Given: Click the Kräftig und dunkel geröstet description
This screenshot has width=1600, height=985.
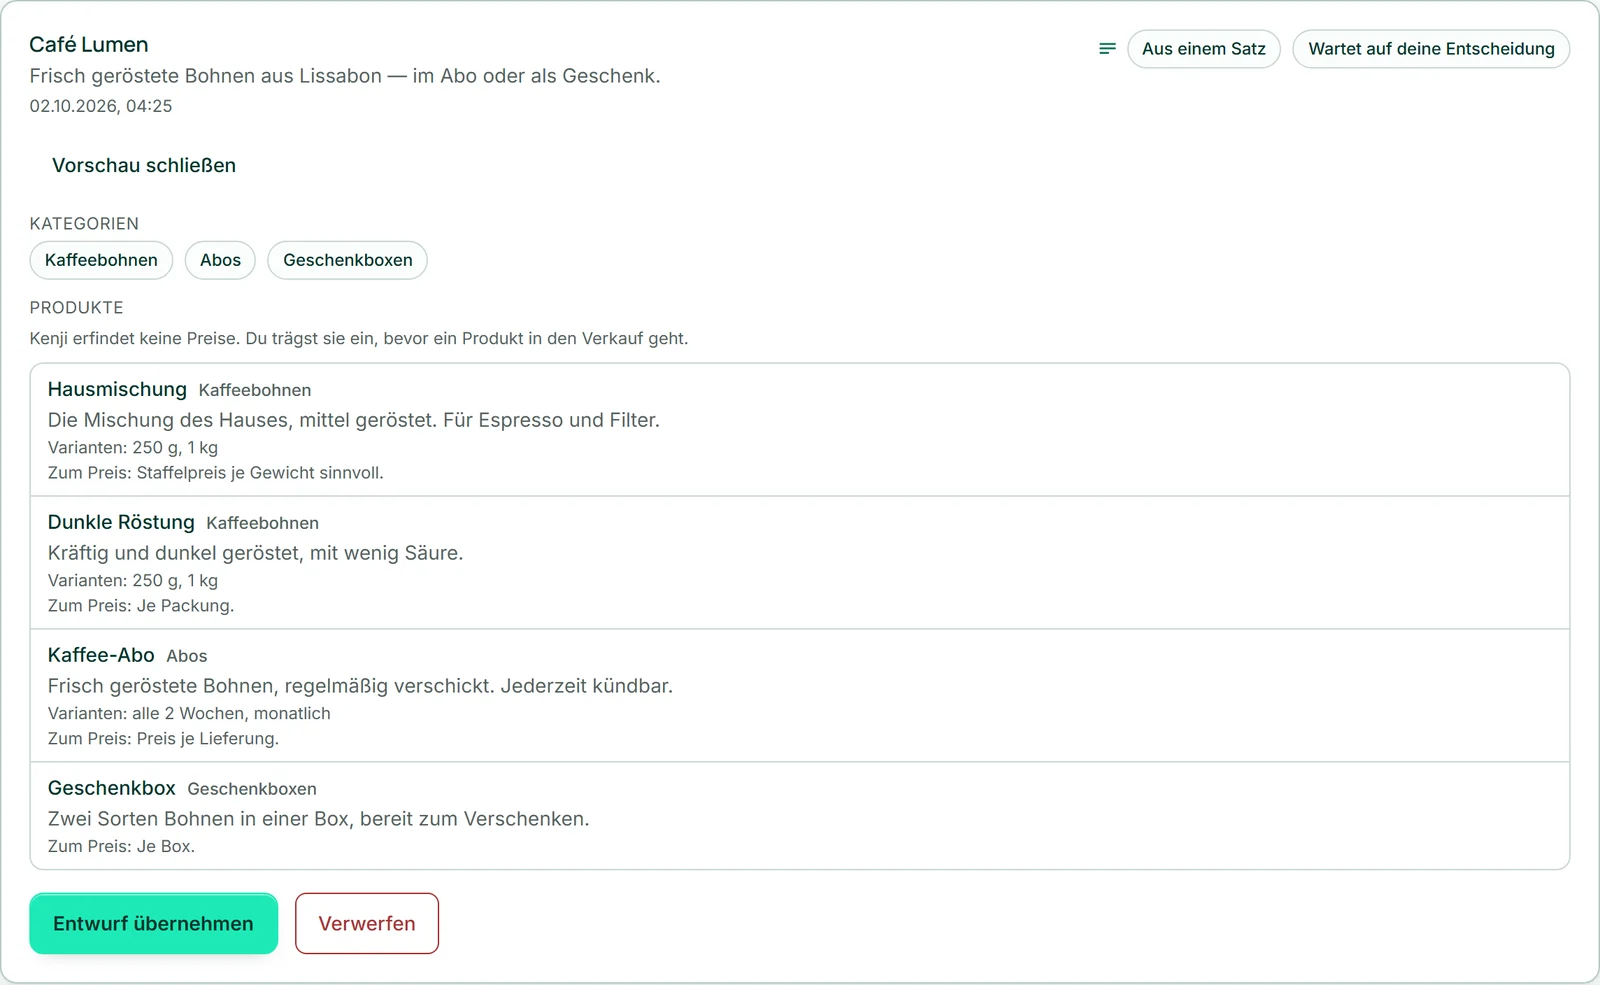Looking at the screenshot, I should pos(256,553).
